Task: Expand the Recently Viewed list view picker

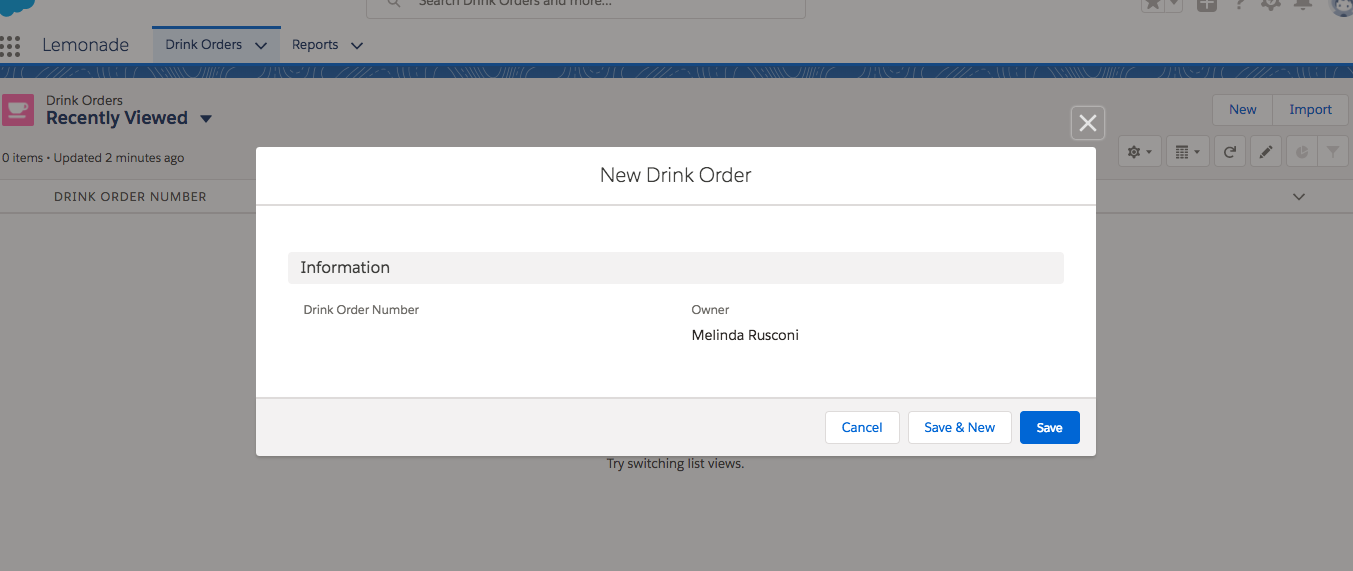Action: 206,119
